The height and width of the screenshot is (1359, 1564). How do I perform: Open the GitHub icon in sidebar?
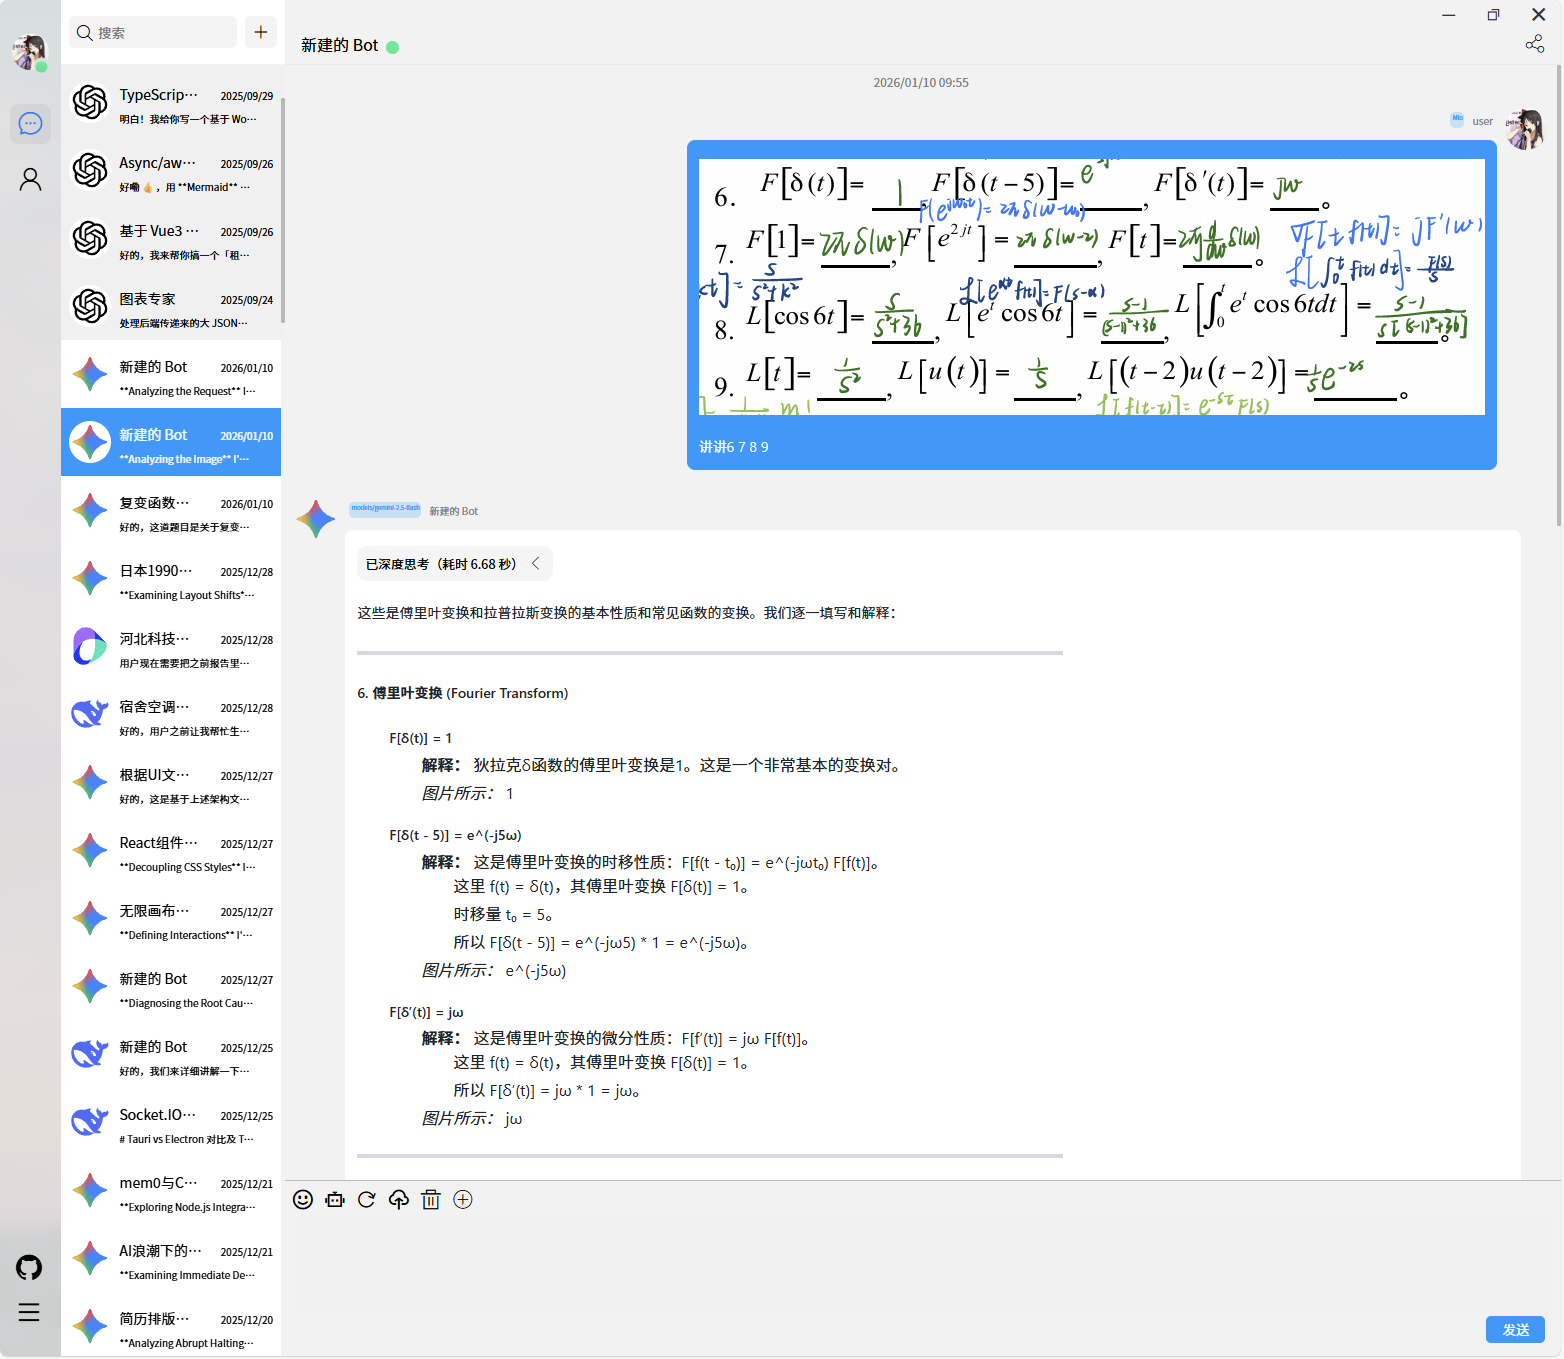[x=29, y=1268]
